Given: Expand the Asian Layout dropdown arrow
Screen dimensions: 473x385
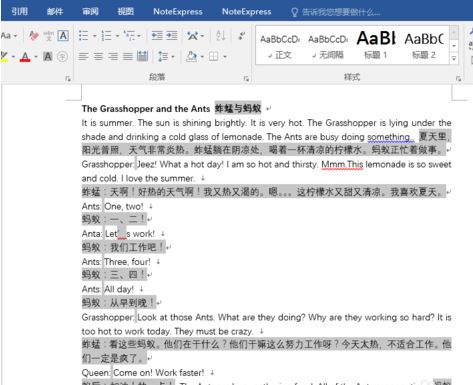Looking at the screenshot, I should pyautogui.click(x=202, y=36).
